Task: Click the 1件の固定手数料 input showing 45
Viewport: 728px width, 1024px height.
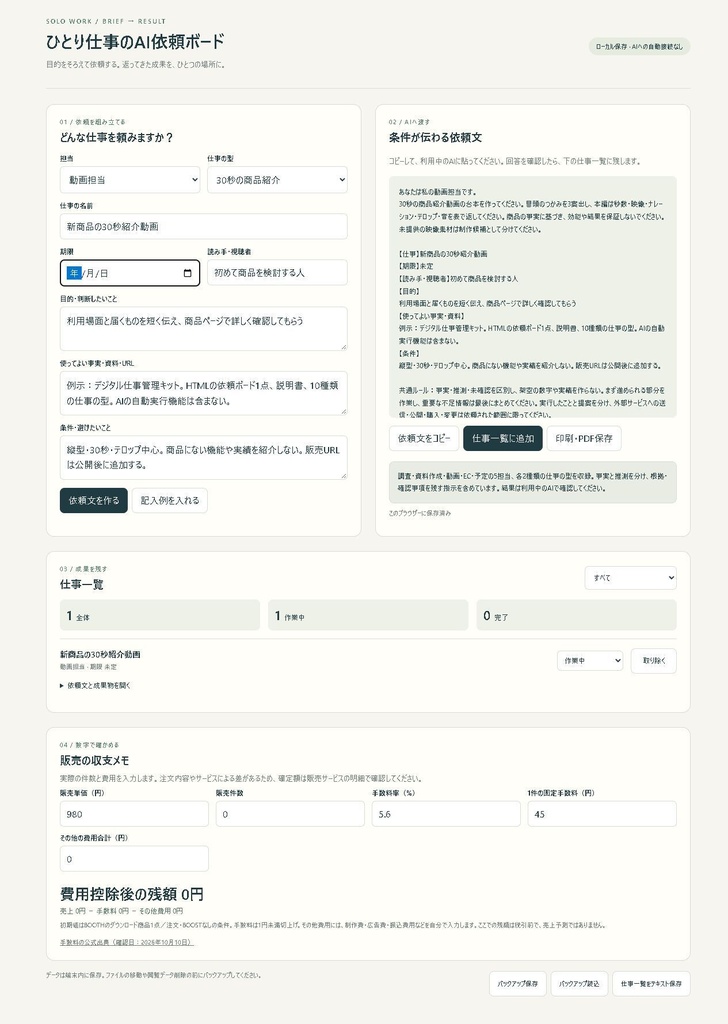Action: (x=602, y=814)
